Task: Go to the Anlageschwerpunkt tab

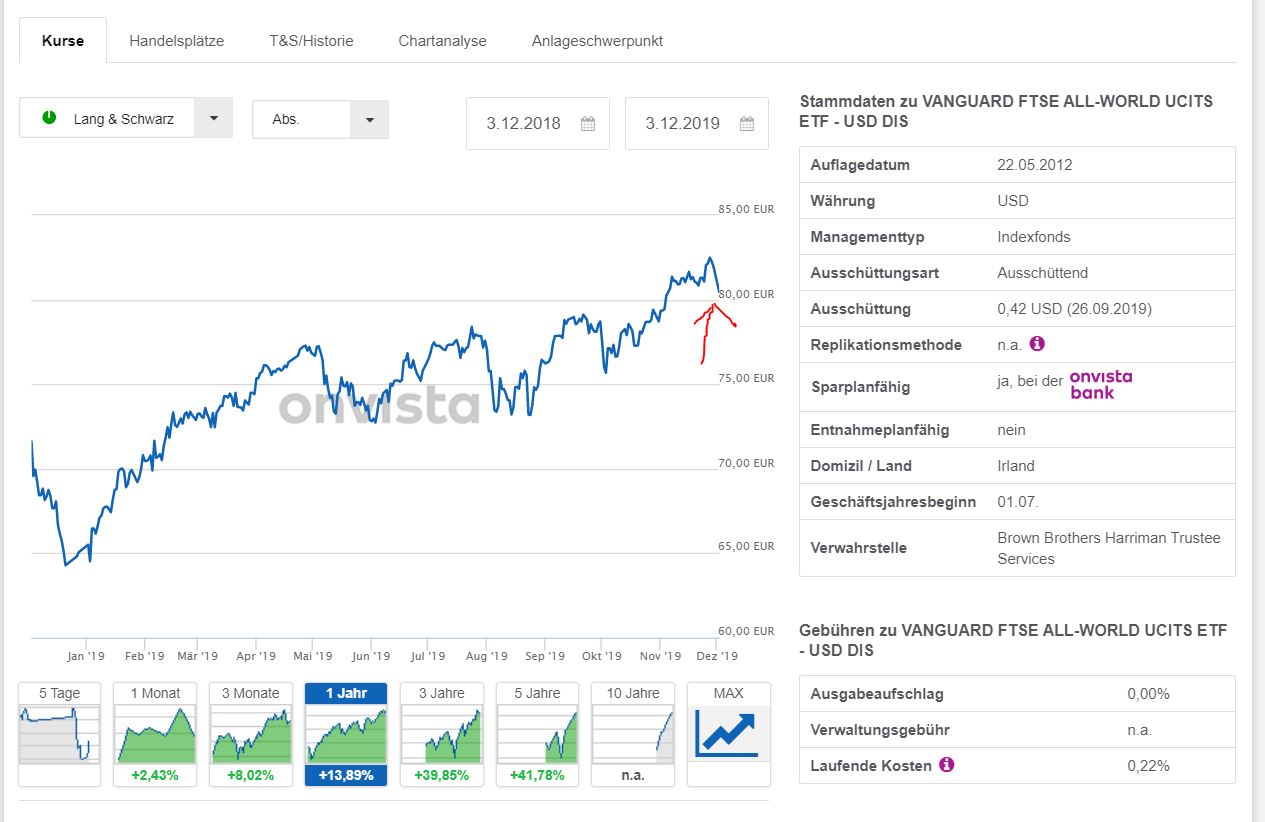Action: [597, 41]
